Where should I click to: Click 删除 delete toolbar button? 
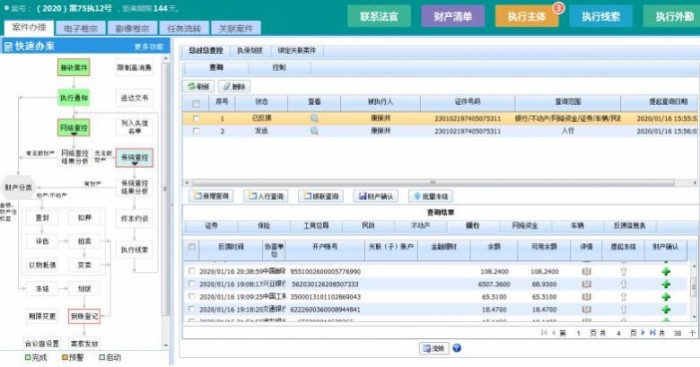point(234,86)
